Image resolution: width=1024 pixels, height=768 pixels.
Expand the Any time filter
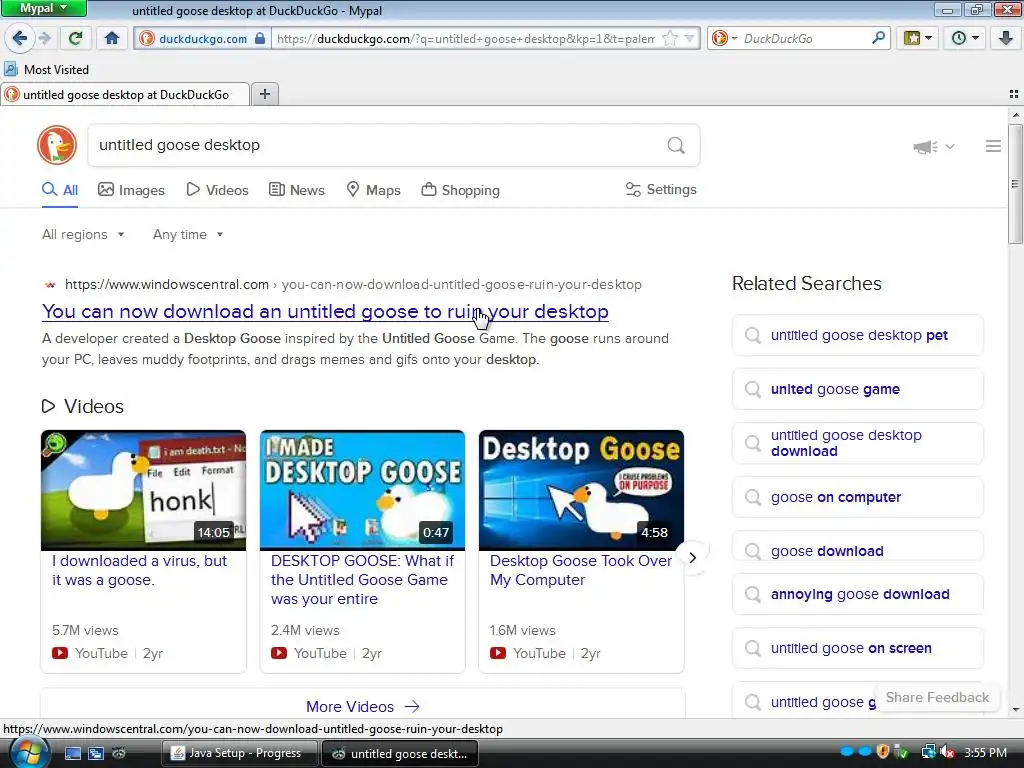coord(188,234)
